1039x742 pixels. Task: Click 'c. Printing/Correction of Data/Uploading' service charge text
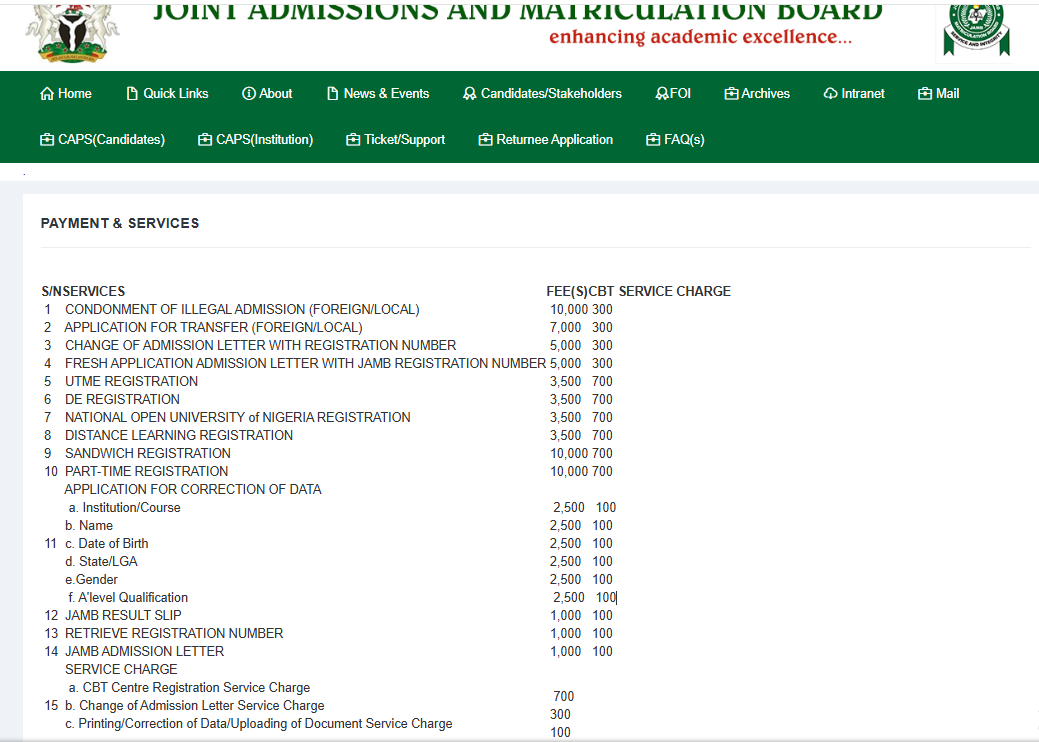tap(258, 723)
